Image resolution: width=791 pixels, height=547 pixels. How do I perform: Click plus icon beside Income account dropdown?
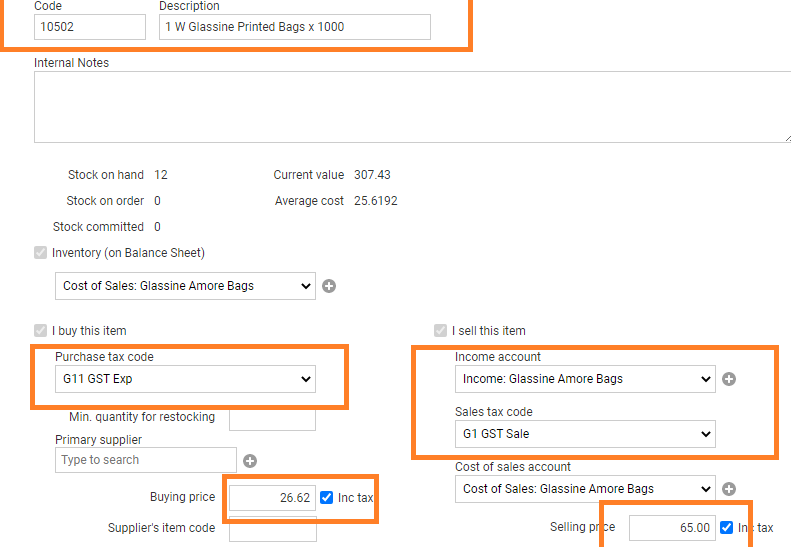pyautogui.click(x=729, y=379)
